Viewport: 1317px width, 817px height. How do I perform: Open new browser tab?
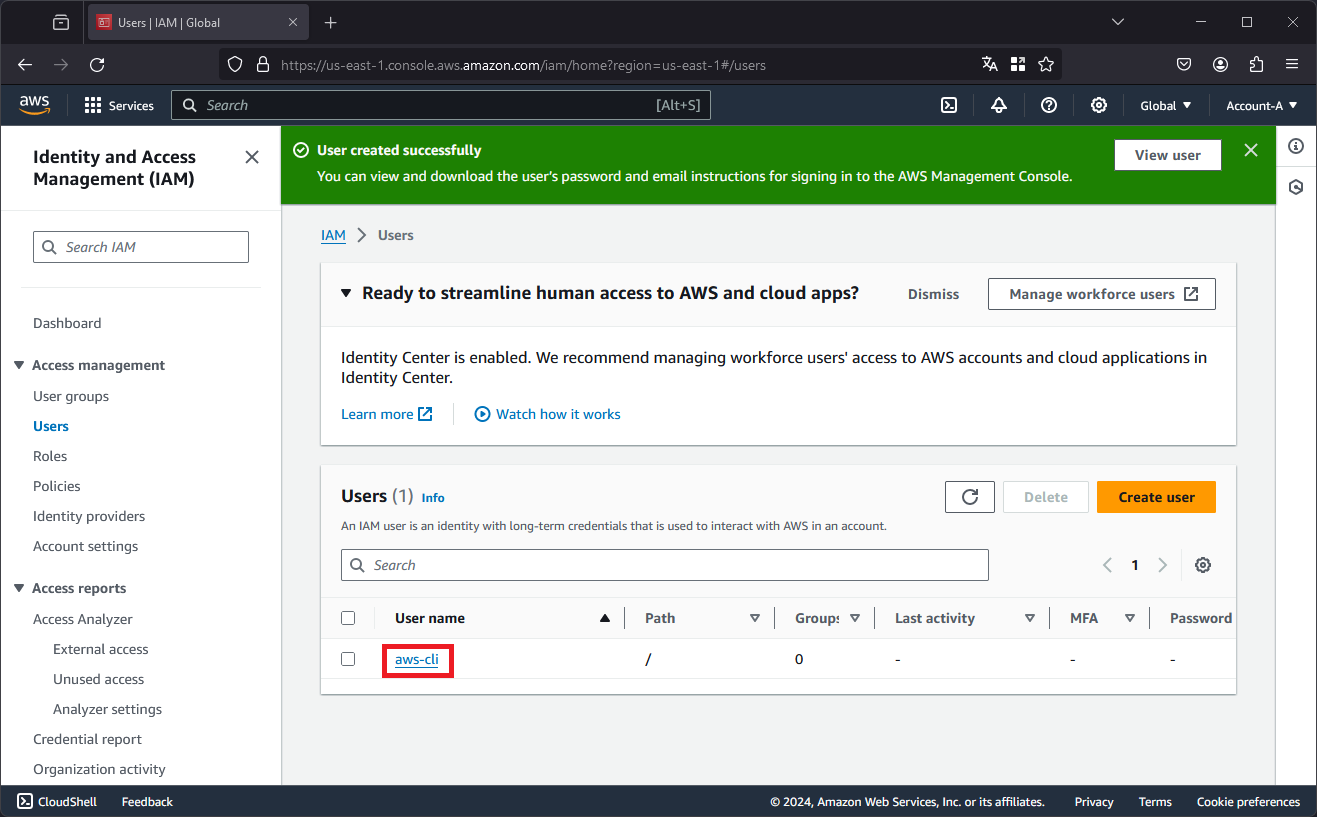[x=331, y=22]
